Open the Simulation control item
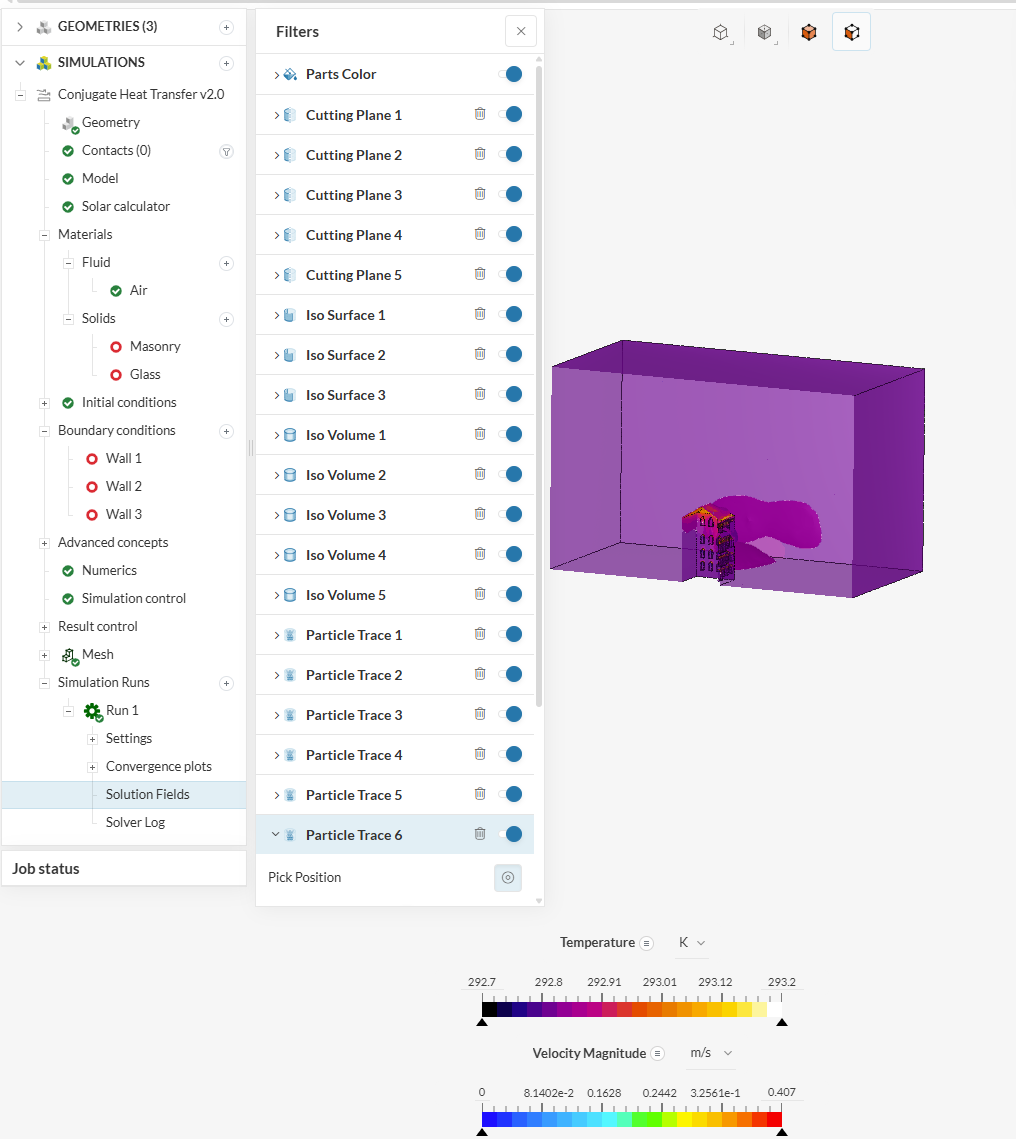The width and height of the screenshot is (1016, 1139). (134, 599)
